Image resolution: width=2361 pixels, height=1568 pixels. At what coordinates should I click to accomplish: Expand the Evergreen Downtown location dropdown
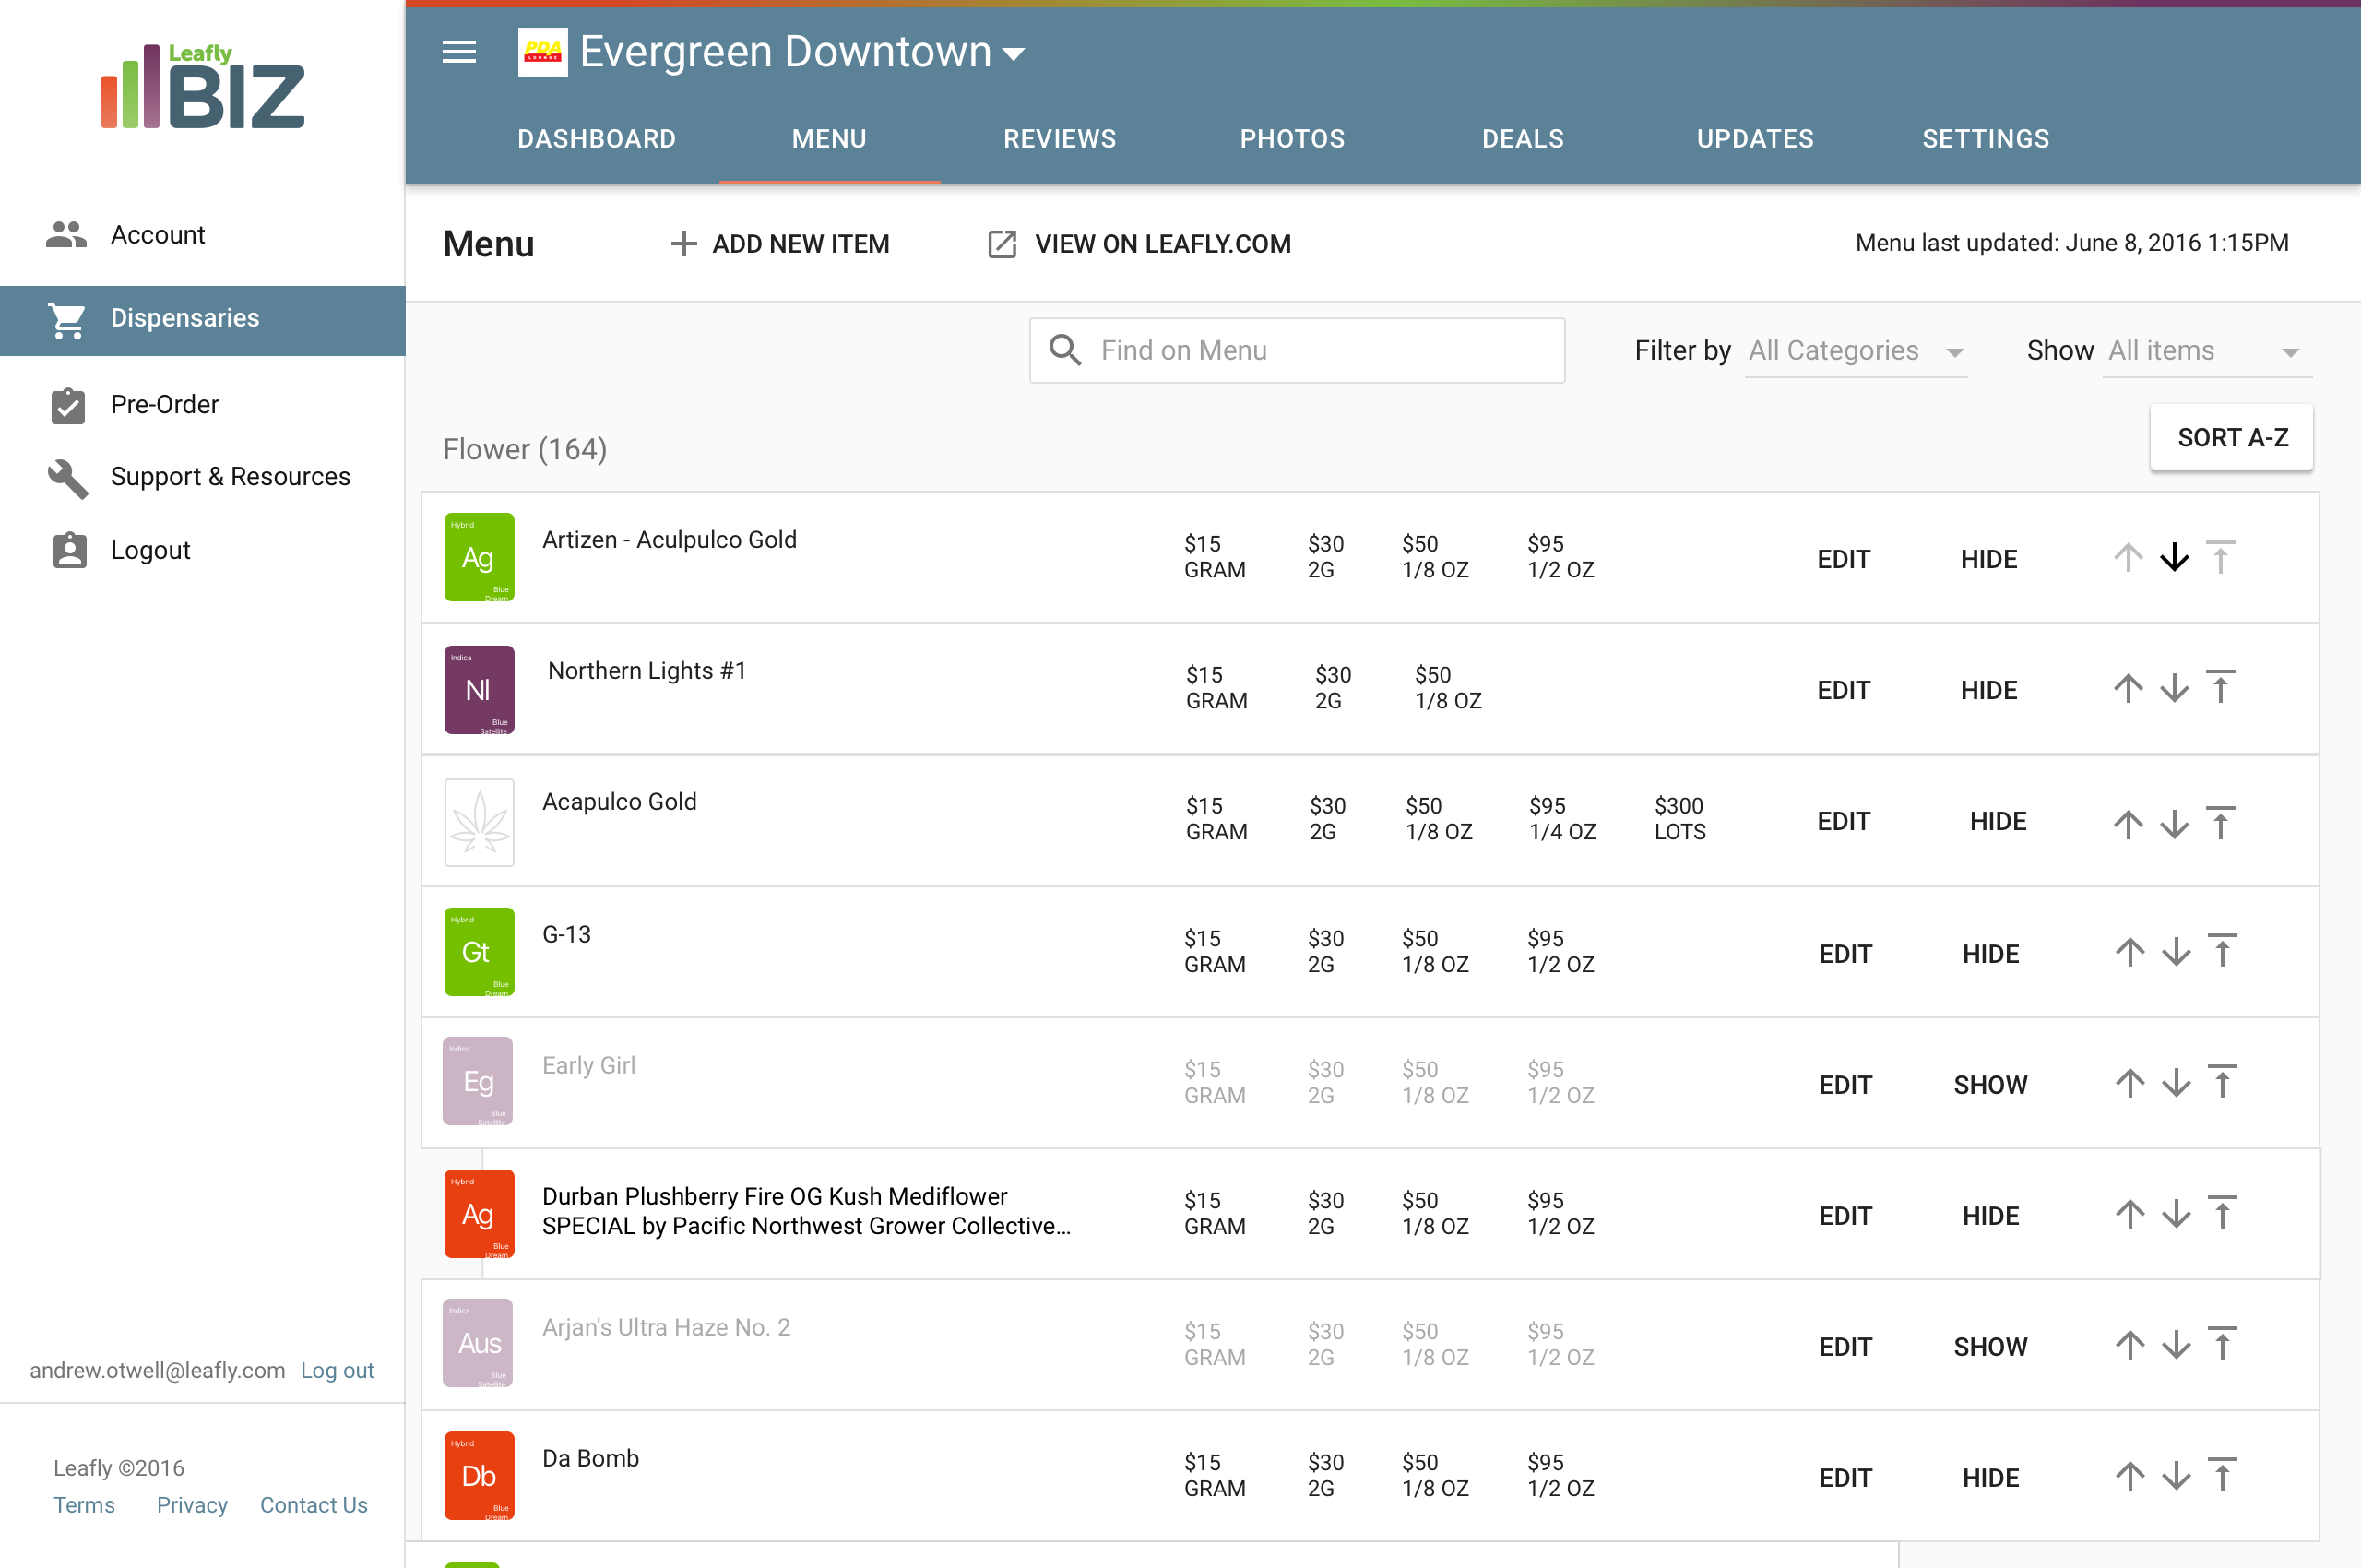pyautogui.click(x=1013, y=54)
